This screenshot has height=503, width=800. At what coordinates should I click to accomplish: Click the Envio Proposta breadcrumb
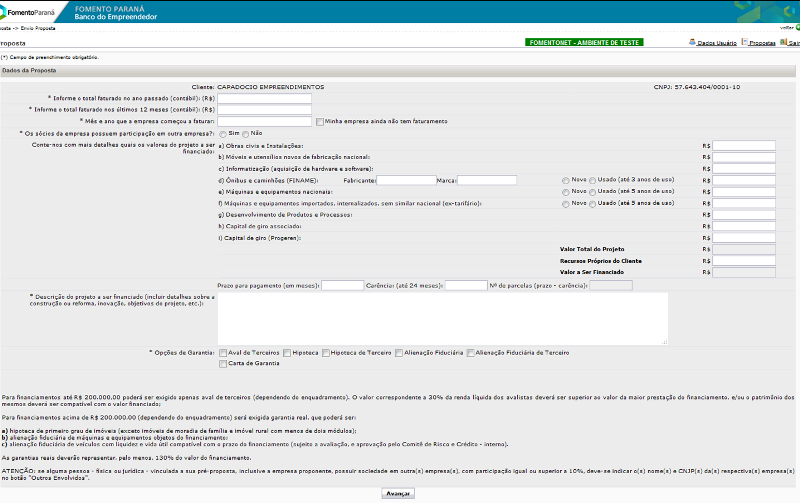pos(38,28)
